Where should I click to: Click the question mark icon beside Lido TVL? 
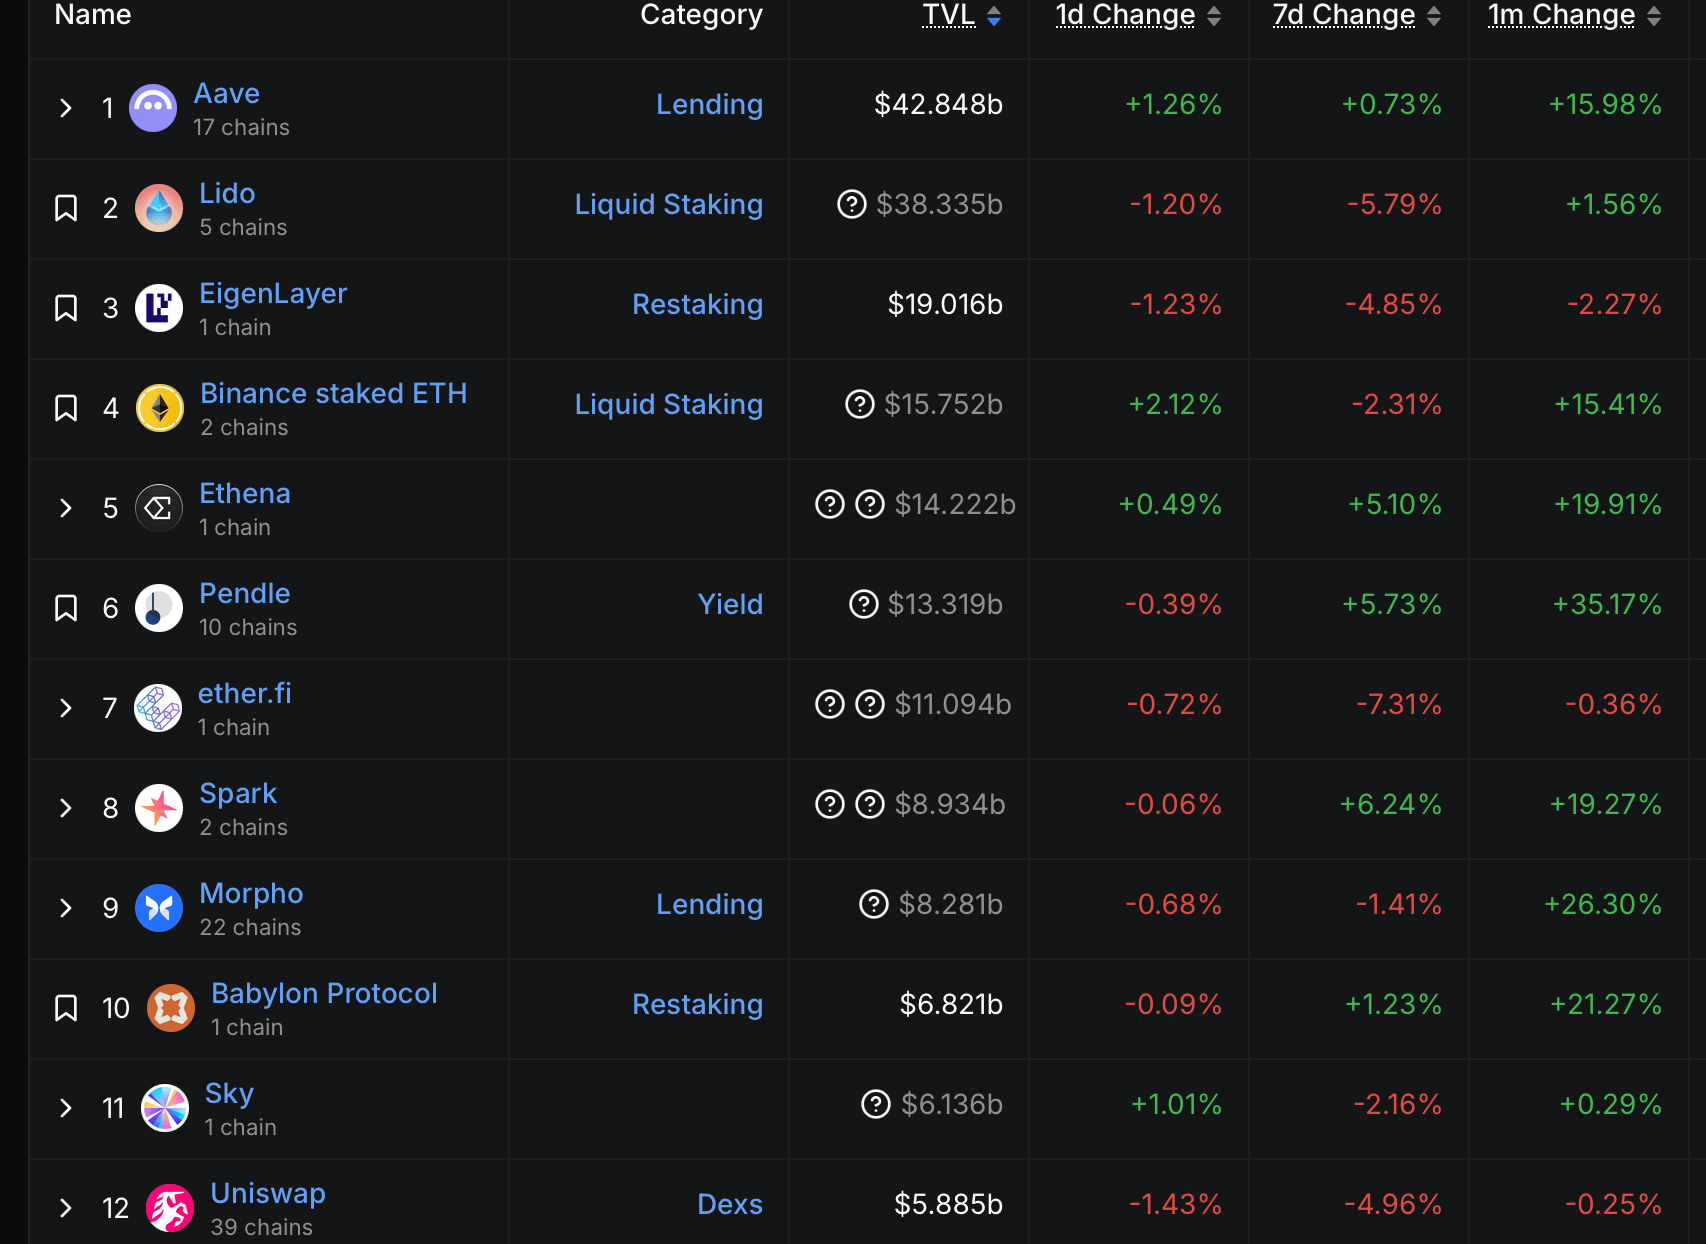pos(851,204)
